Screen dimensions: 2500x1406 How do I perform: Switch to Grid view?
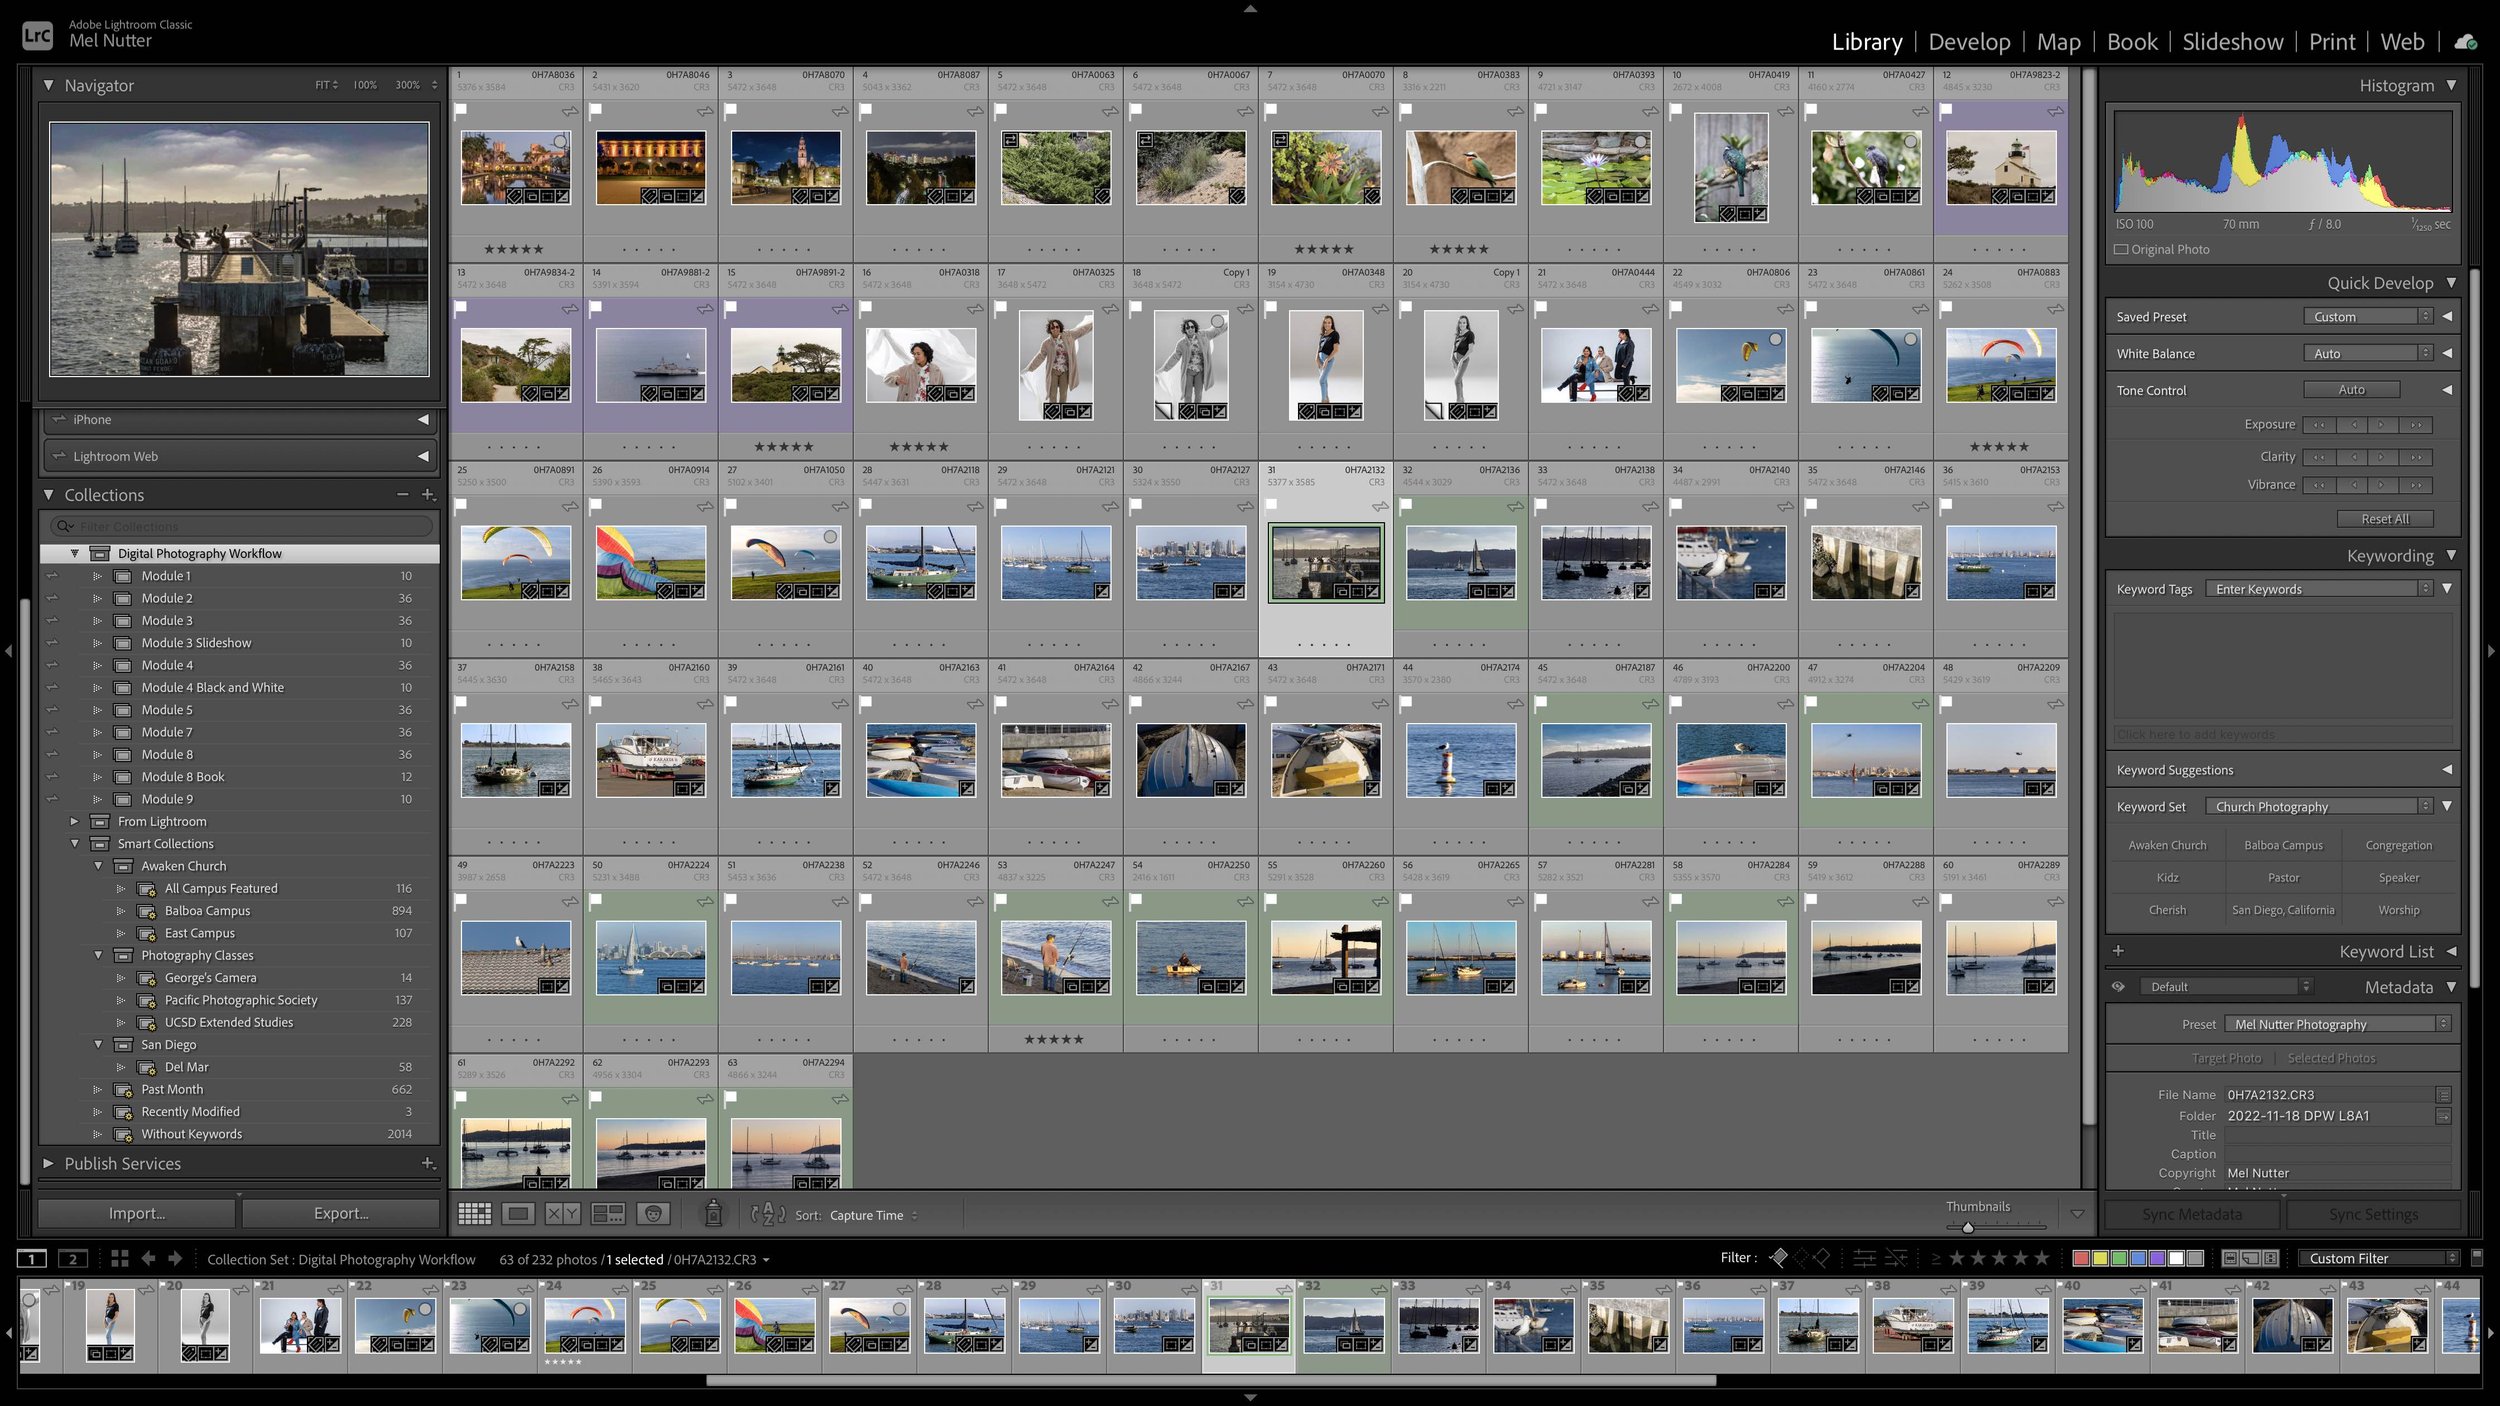(474, 1214)
